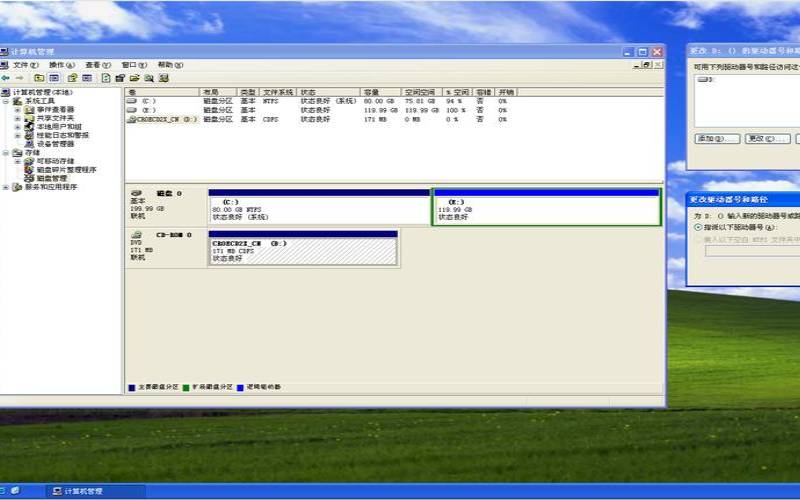Image resolution: width=800 pixels, height=500 pixels.
Task: Go back with the green left arrow
Action: tap(6, 78)
